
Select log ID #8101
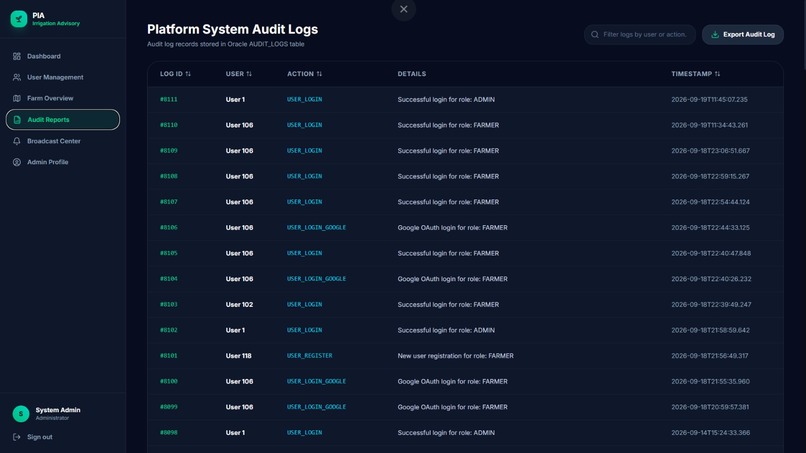[169, 355]
